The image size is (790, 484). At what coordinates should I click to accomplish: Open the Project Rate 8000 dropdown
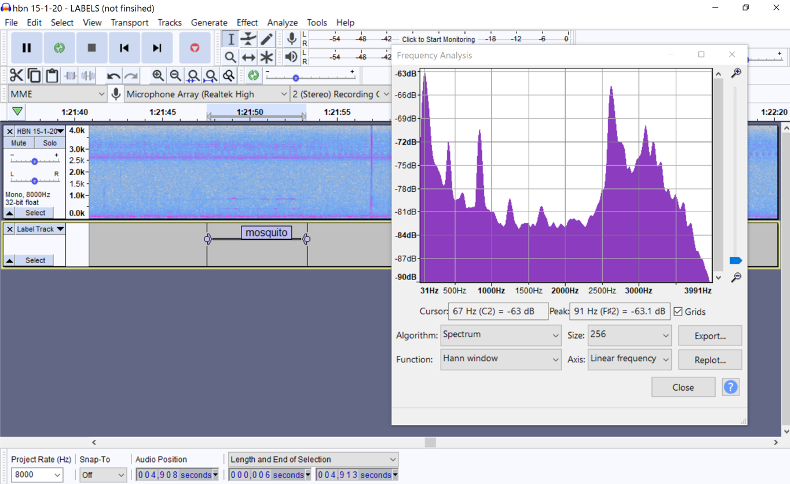(37, 474)
